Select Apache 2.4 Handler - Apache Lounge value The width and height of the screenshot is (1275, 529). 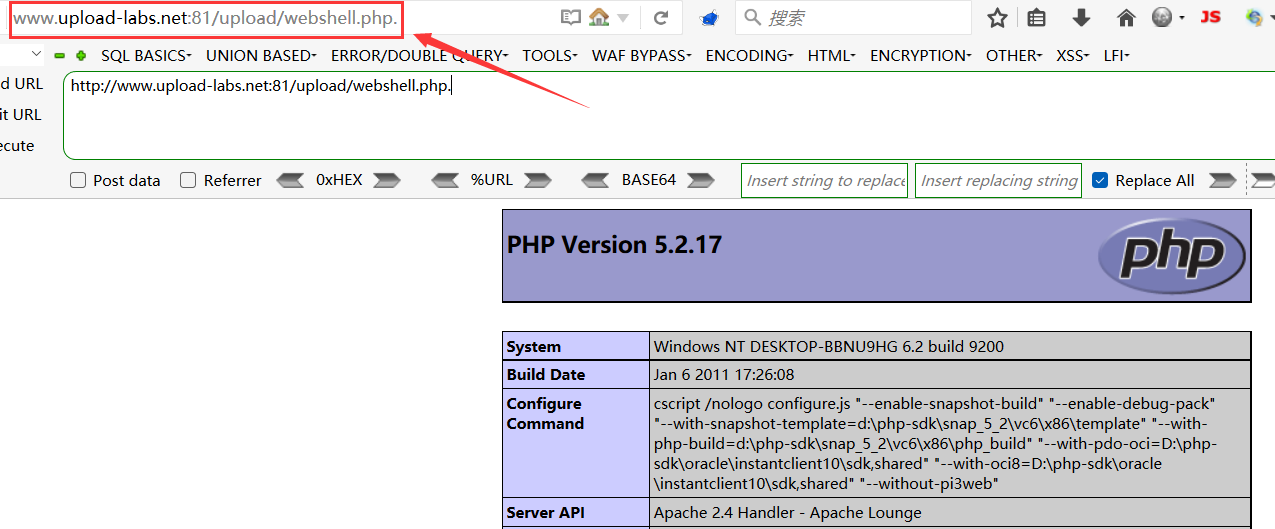(x=788, y=513)
